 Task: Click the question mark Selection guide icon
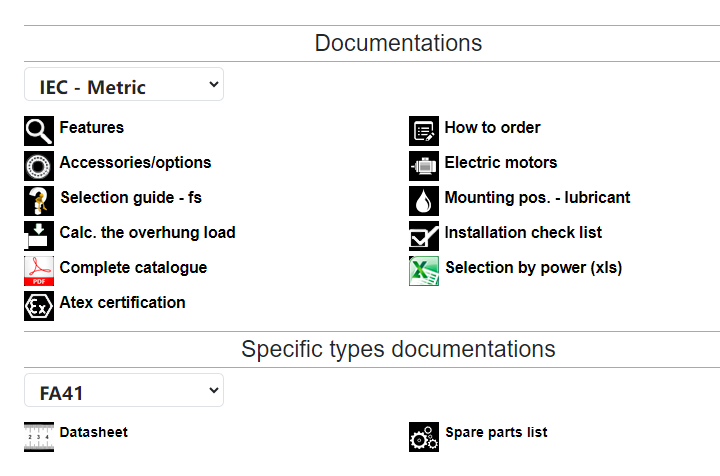pos(39,201)
